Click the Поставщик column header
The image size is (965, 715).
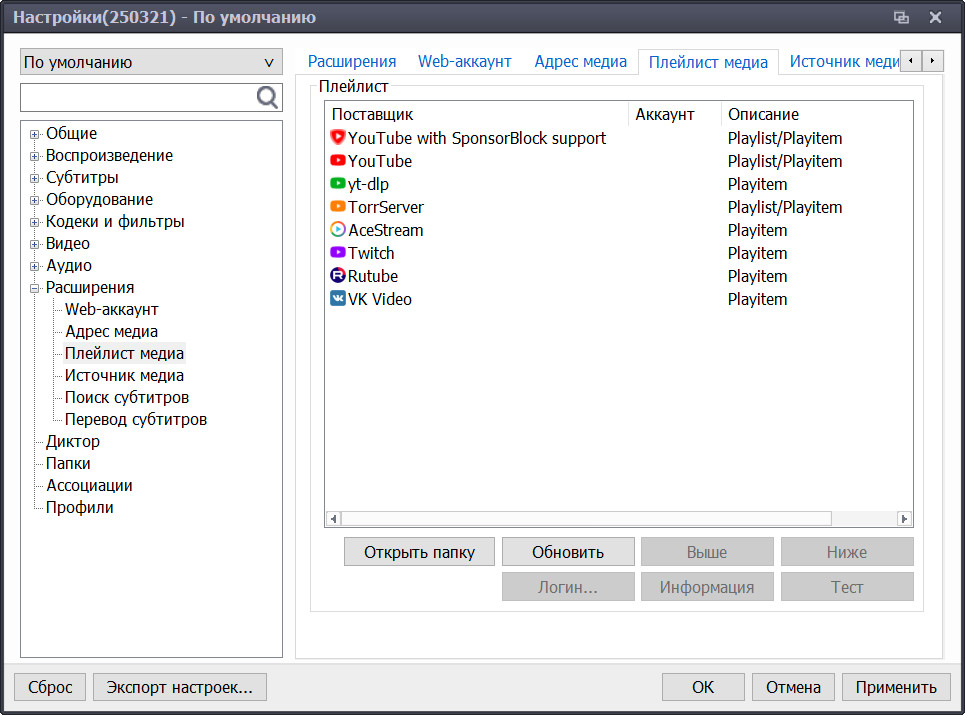pos(476,114)
